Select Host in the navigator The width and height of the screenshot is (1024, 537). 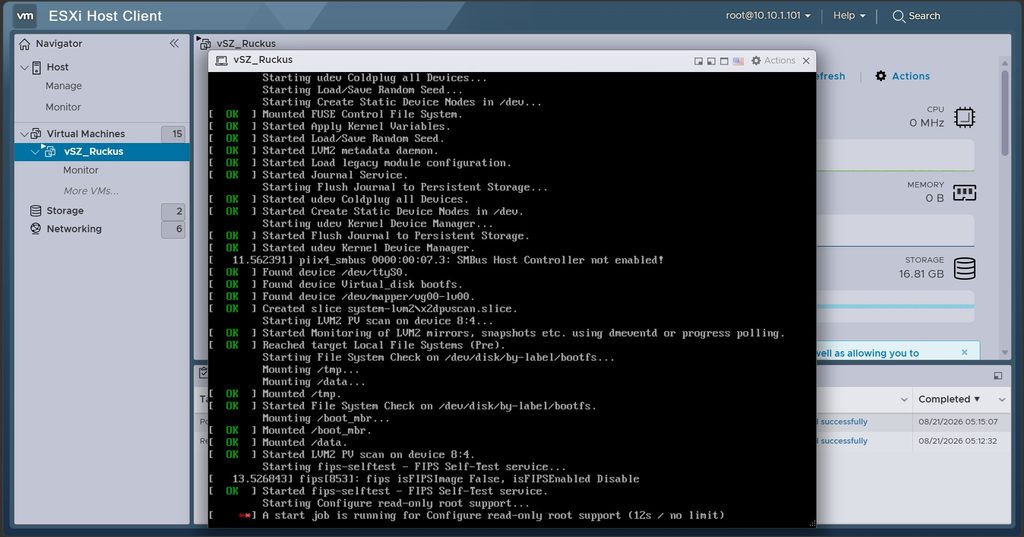(57, 67)
